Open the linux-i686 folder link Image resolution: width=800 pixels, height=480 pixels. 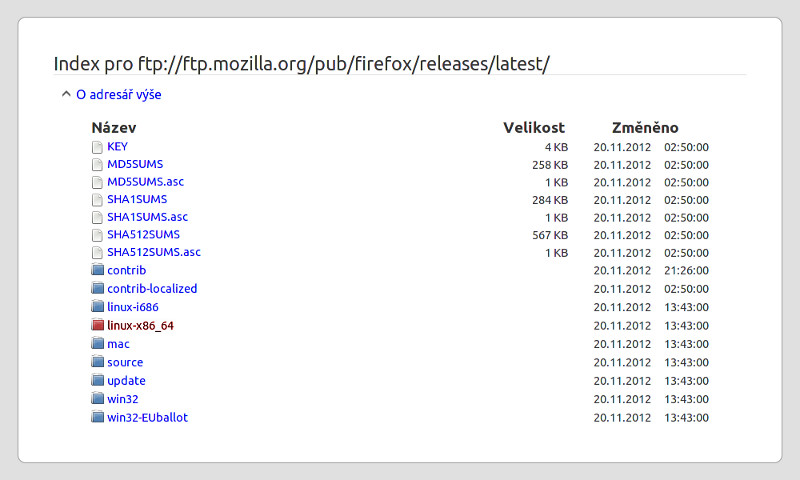[x=133, y=307]
